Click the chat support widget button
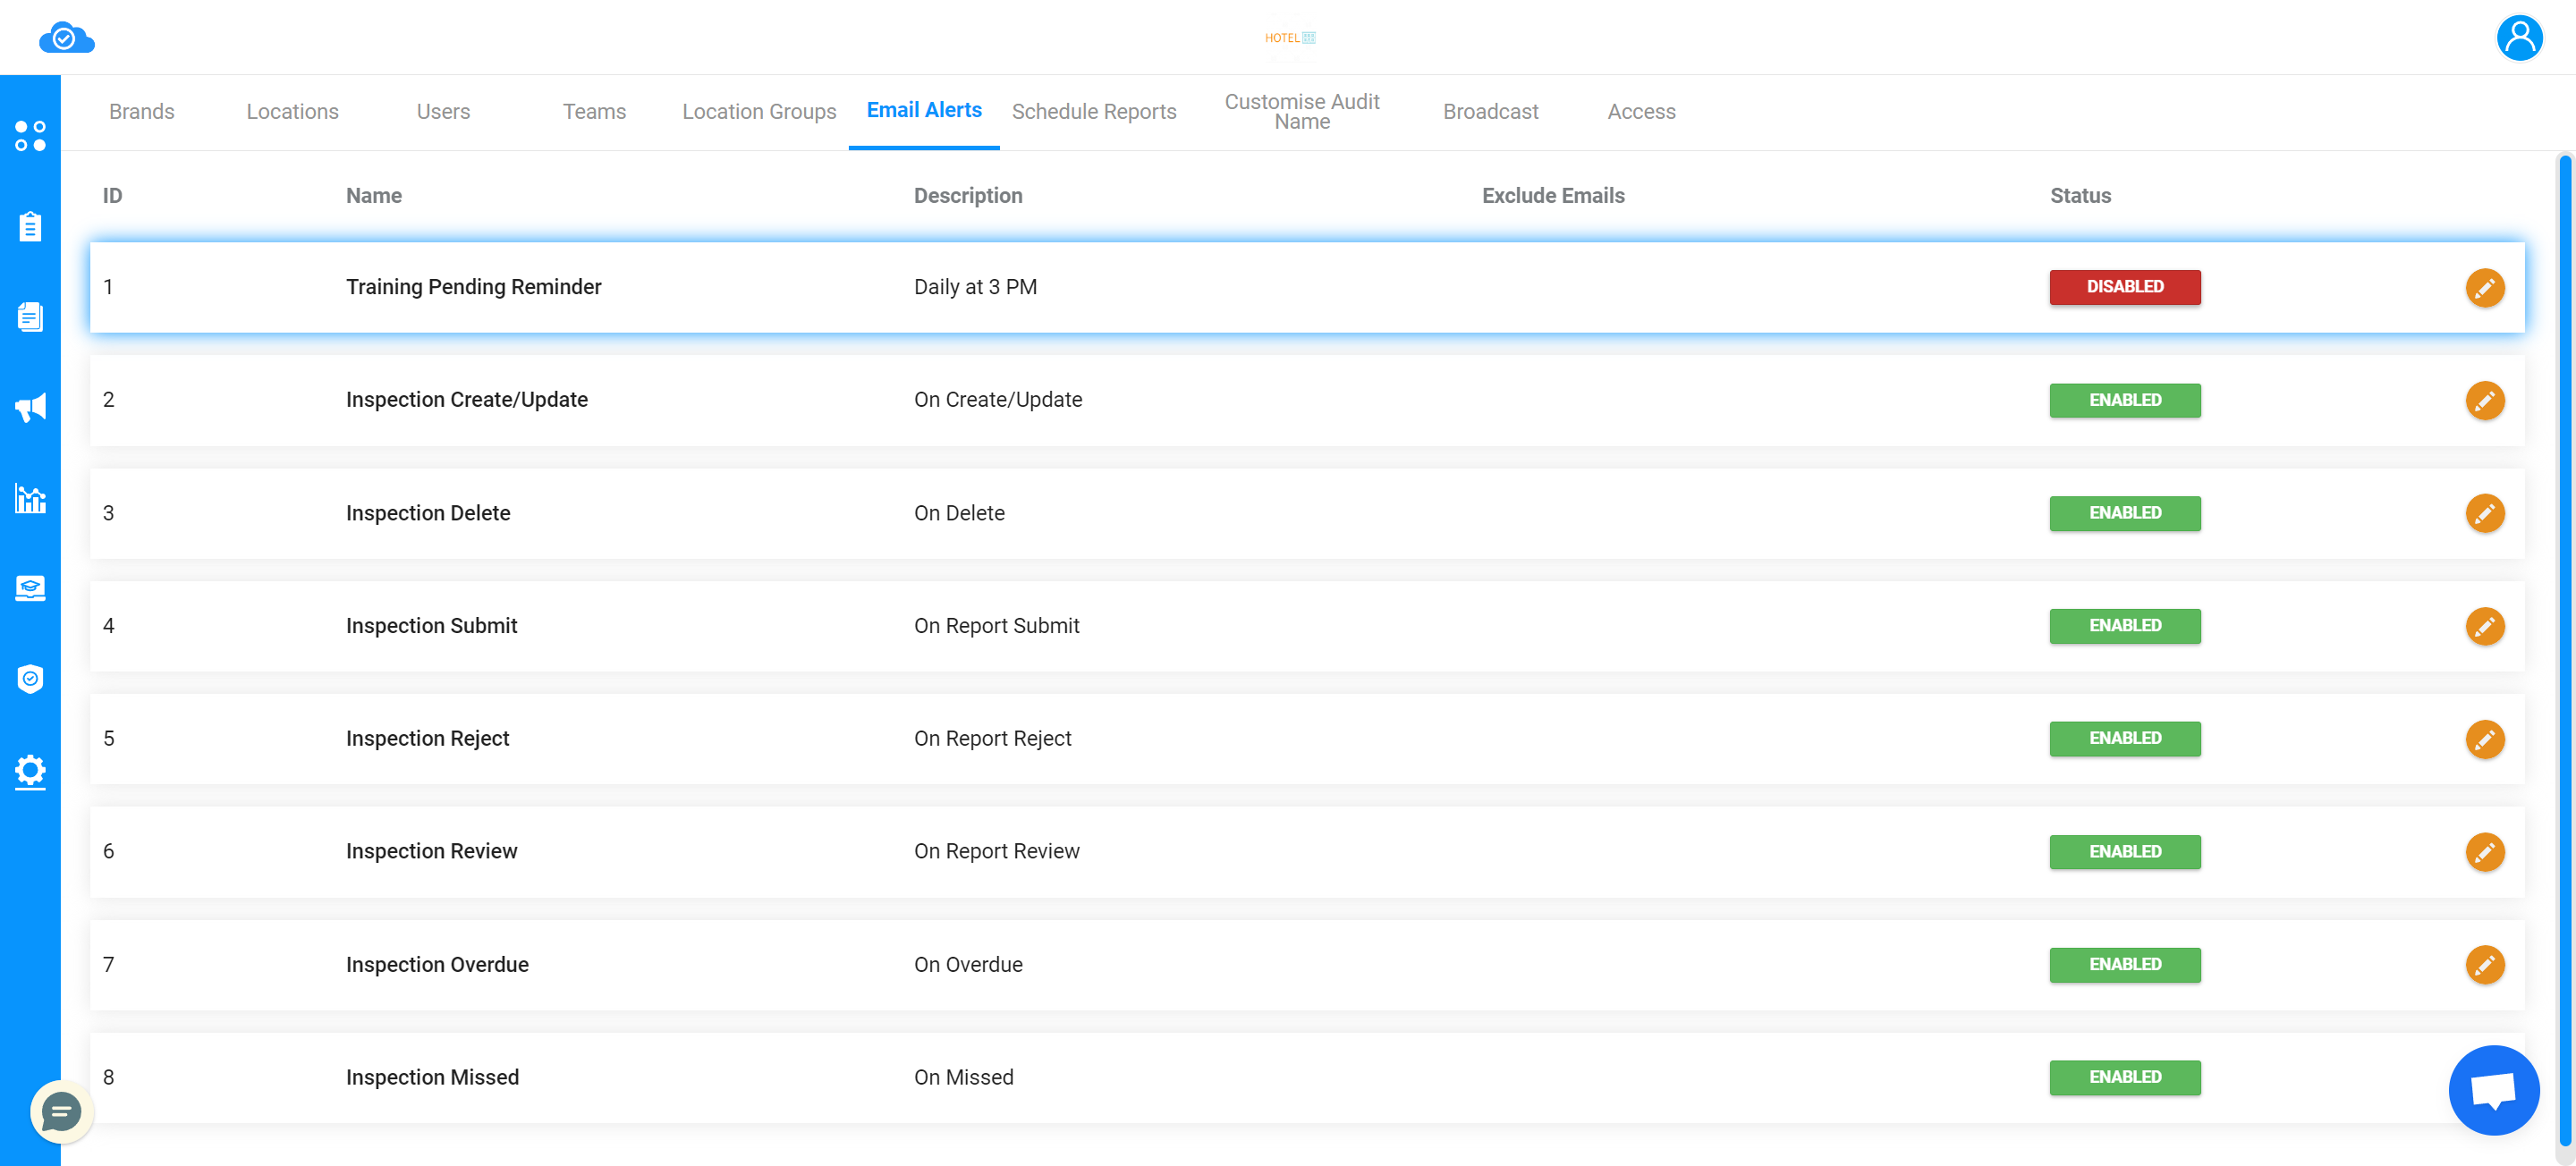The height and width of the screenshot is (1166, 2576). point(61,1111)
